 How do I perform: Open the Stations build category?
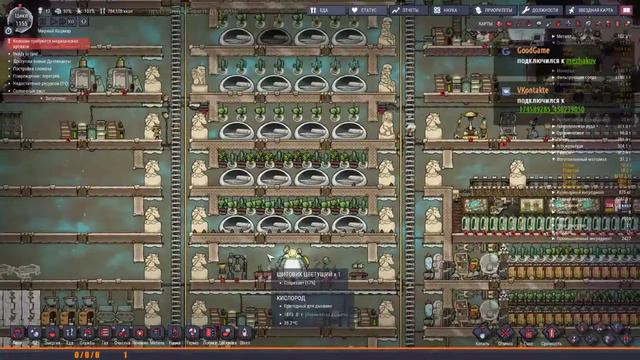tap(175, 334)
